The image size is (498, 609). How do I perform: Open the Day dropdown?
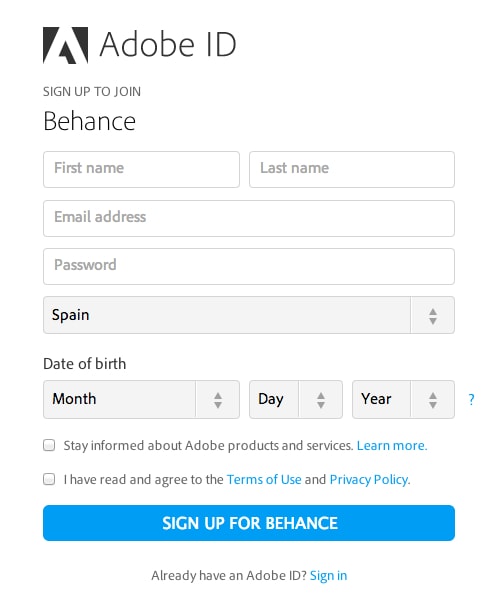[296, 400]
